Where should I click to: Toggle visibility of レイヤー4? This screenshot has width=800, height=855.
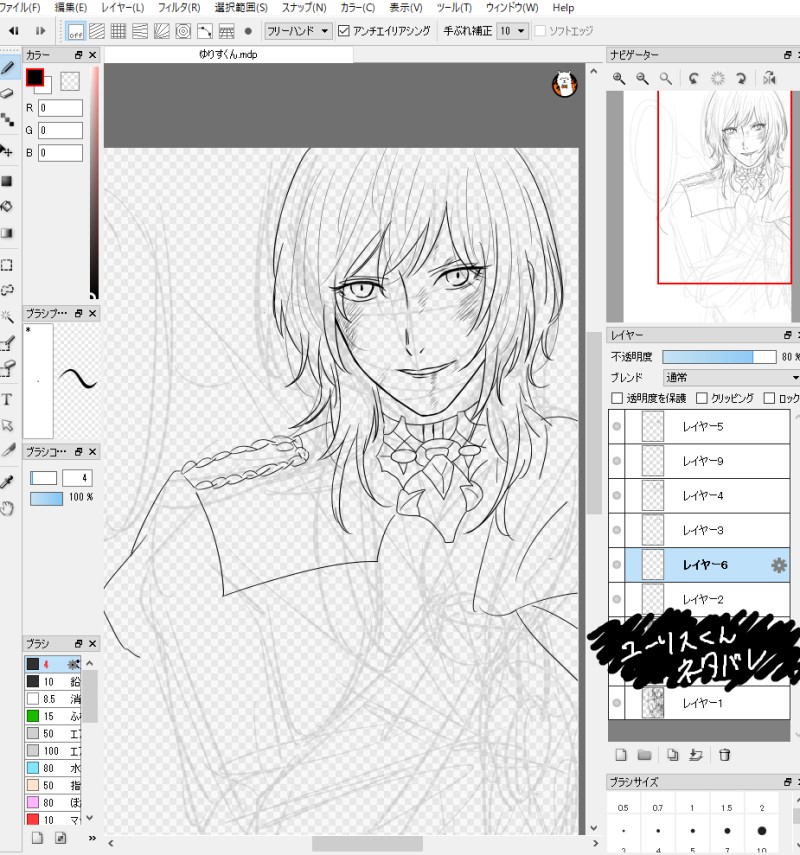[616, 495]
